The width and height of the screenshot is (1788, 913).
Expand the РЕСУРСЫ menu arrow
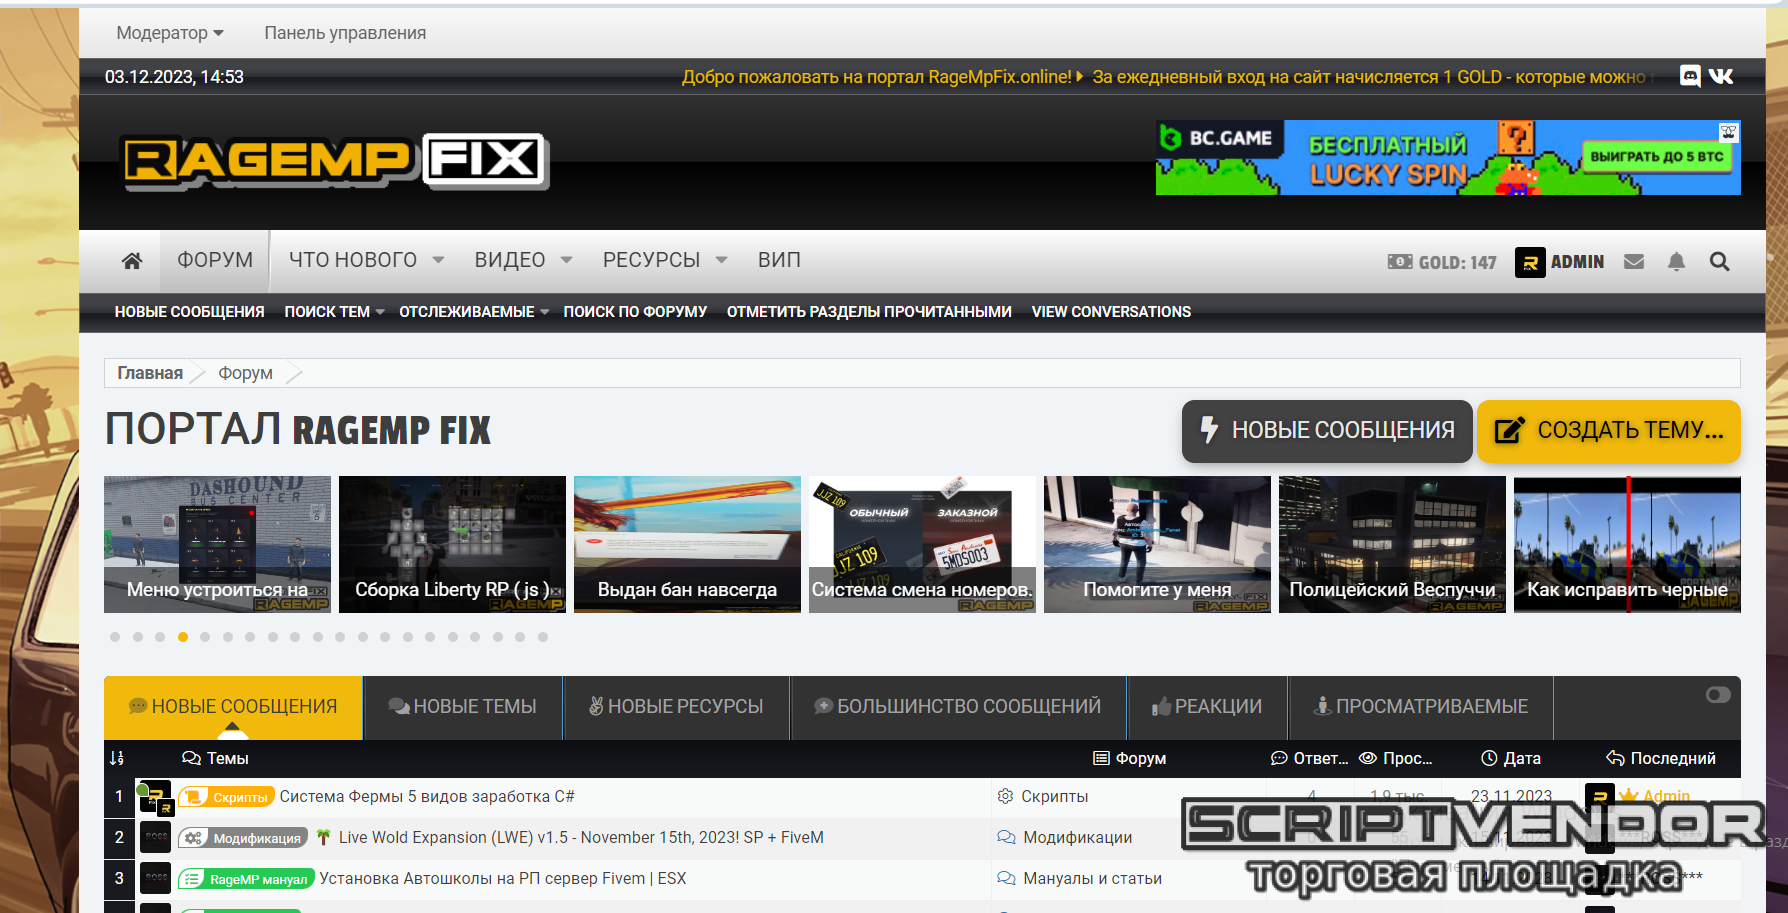click(721, 260)
